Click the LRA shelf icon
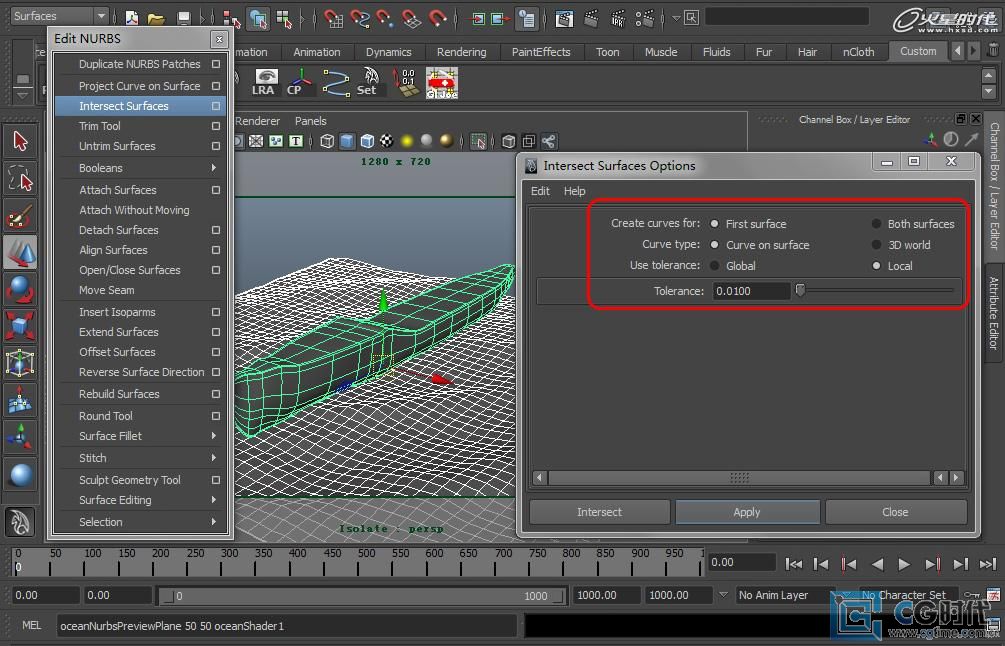This screenshot has height=646, width=1005. coord(265,83)
